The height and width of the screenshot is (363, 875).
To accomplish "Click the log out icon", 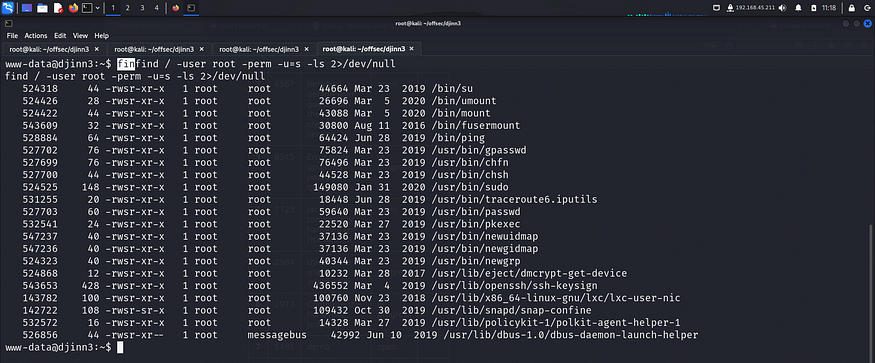I will tap(868, 8).
